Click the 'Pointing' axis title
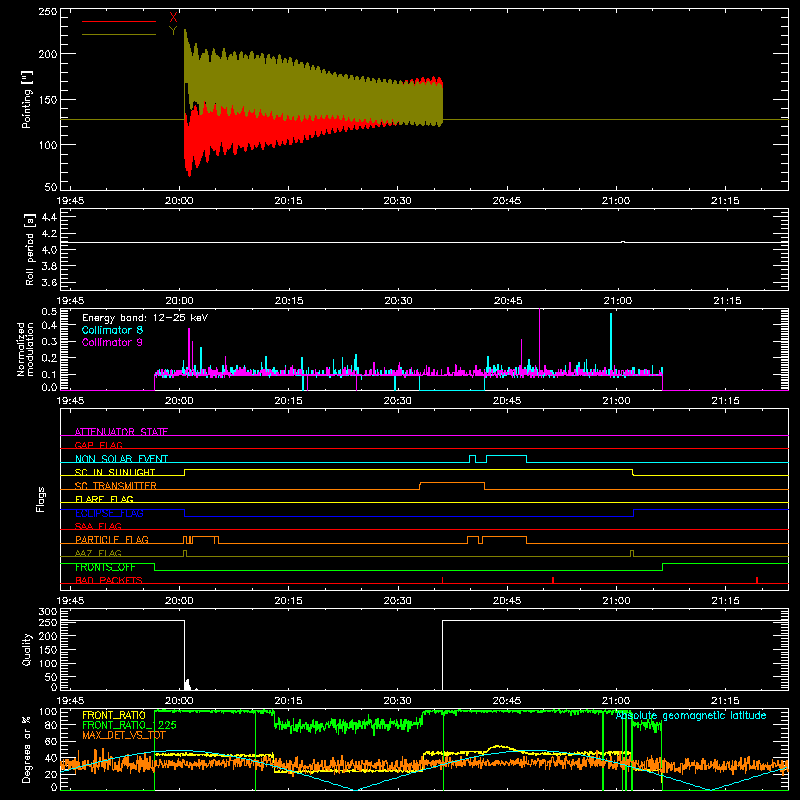 click(27, 99)
